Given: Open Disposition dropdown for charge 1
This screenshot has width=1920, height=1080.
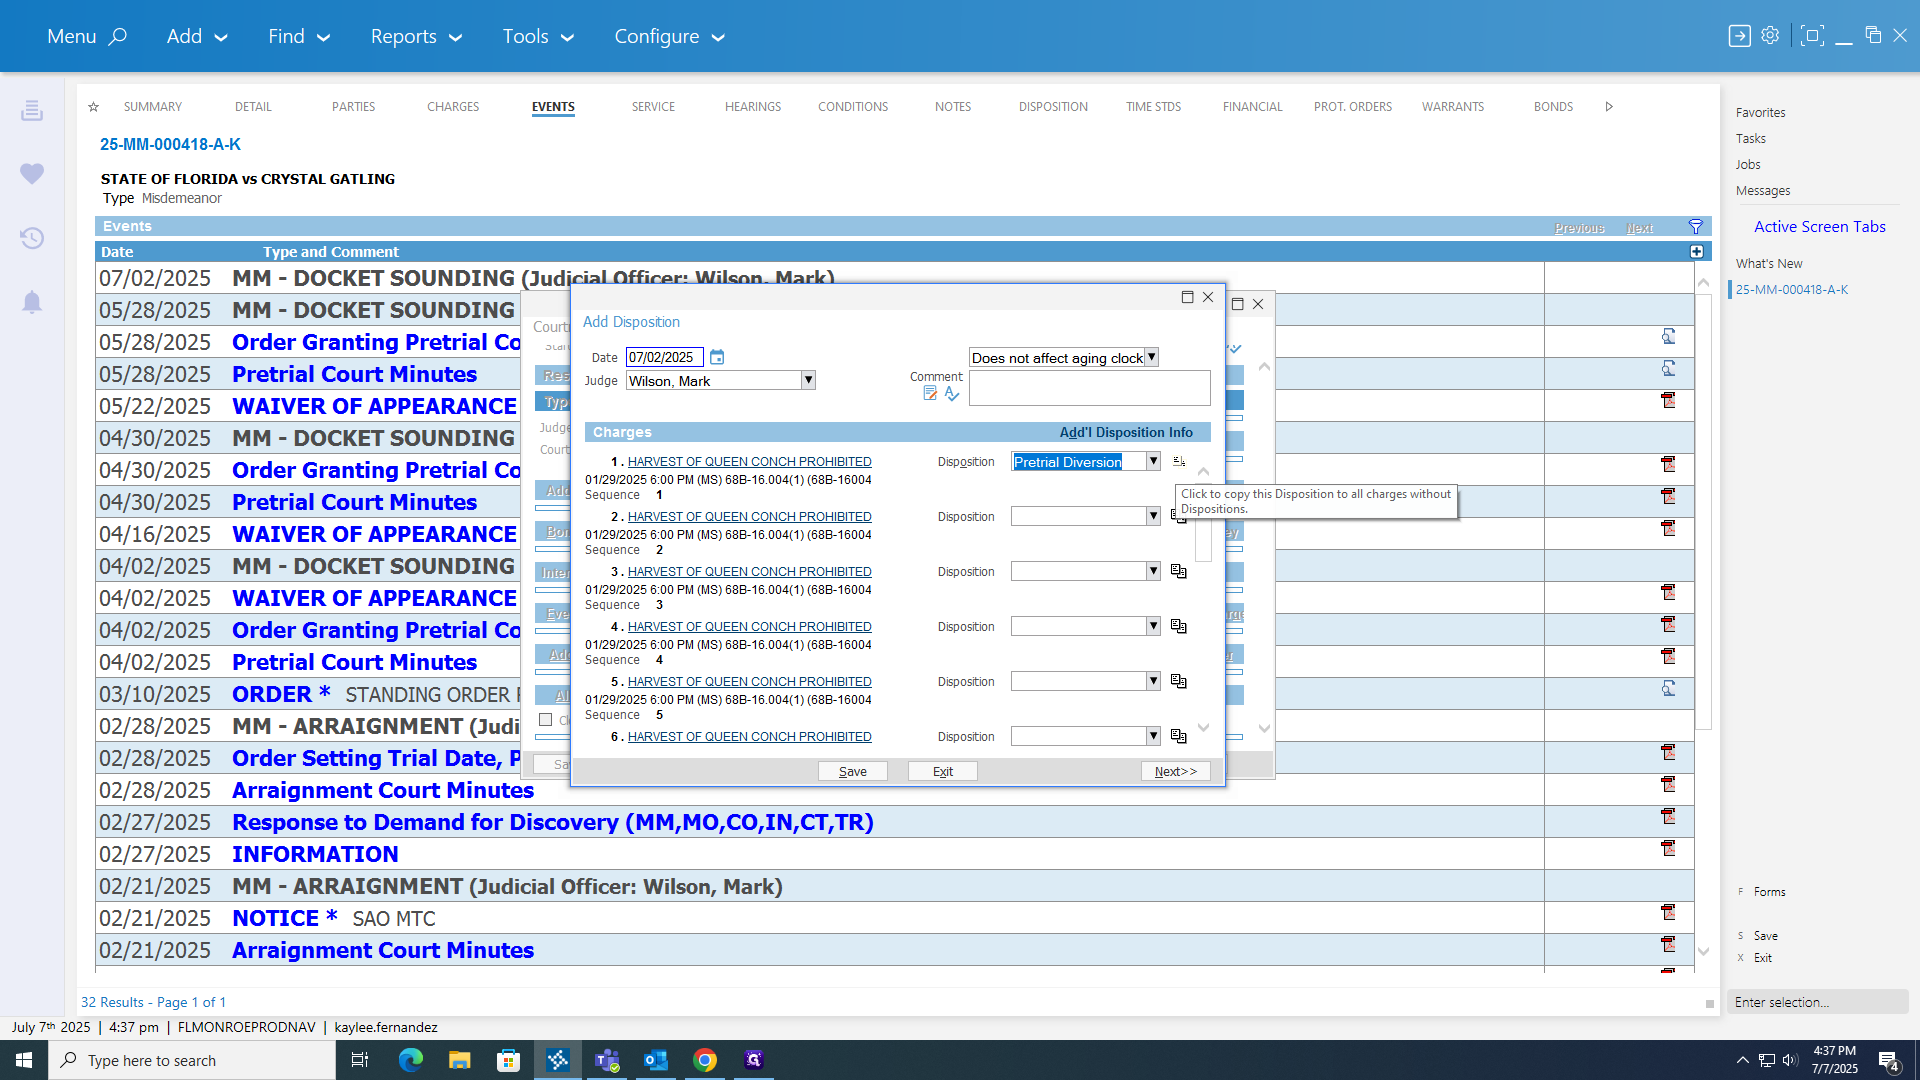Looking at the screenshot, I should click(x=1152, y=461).
